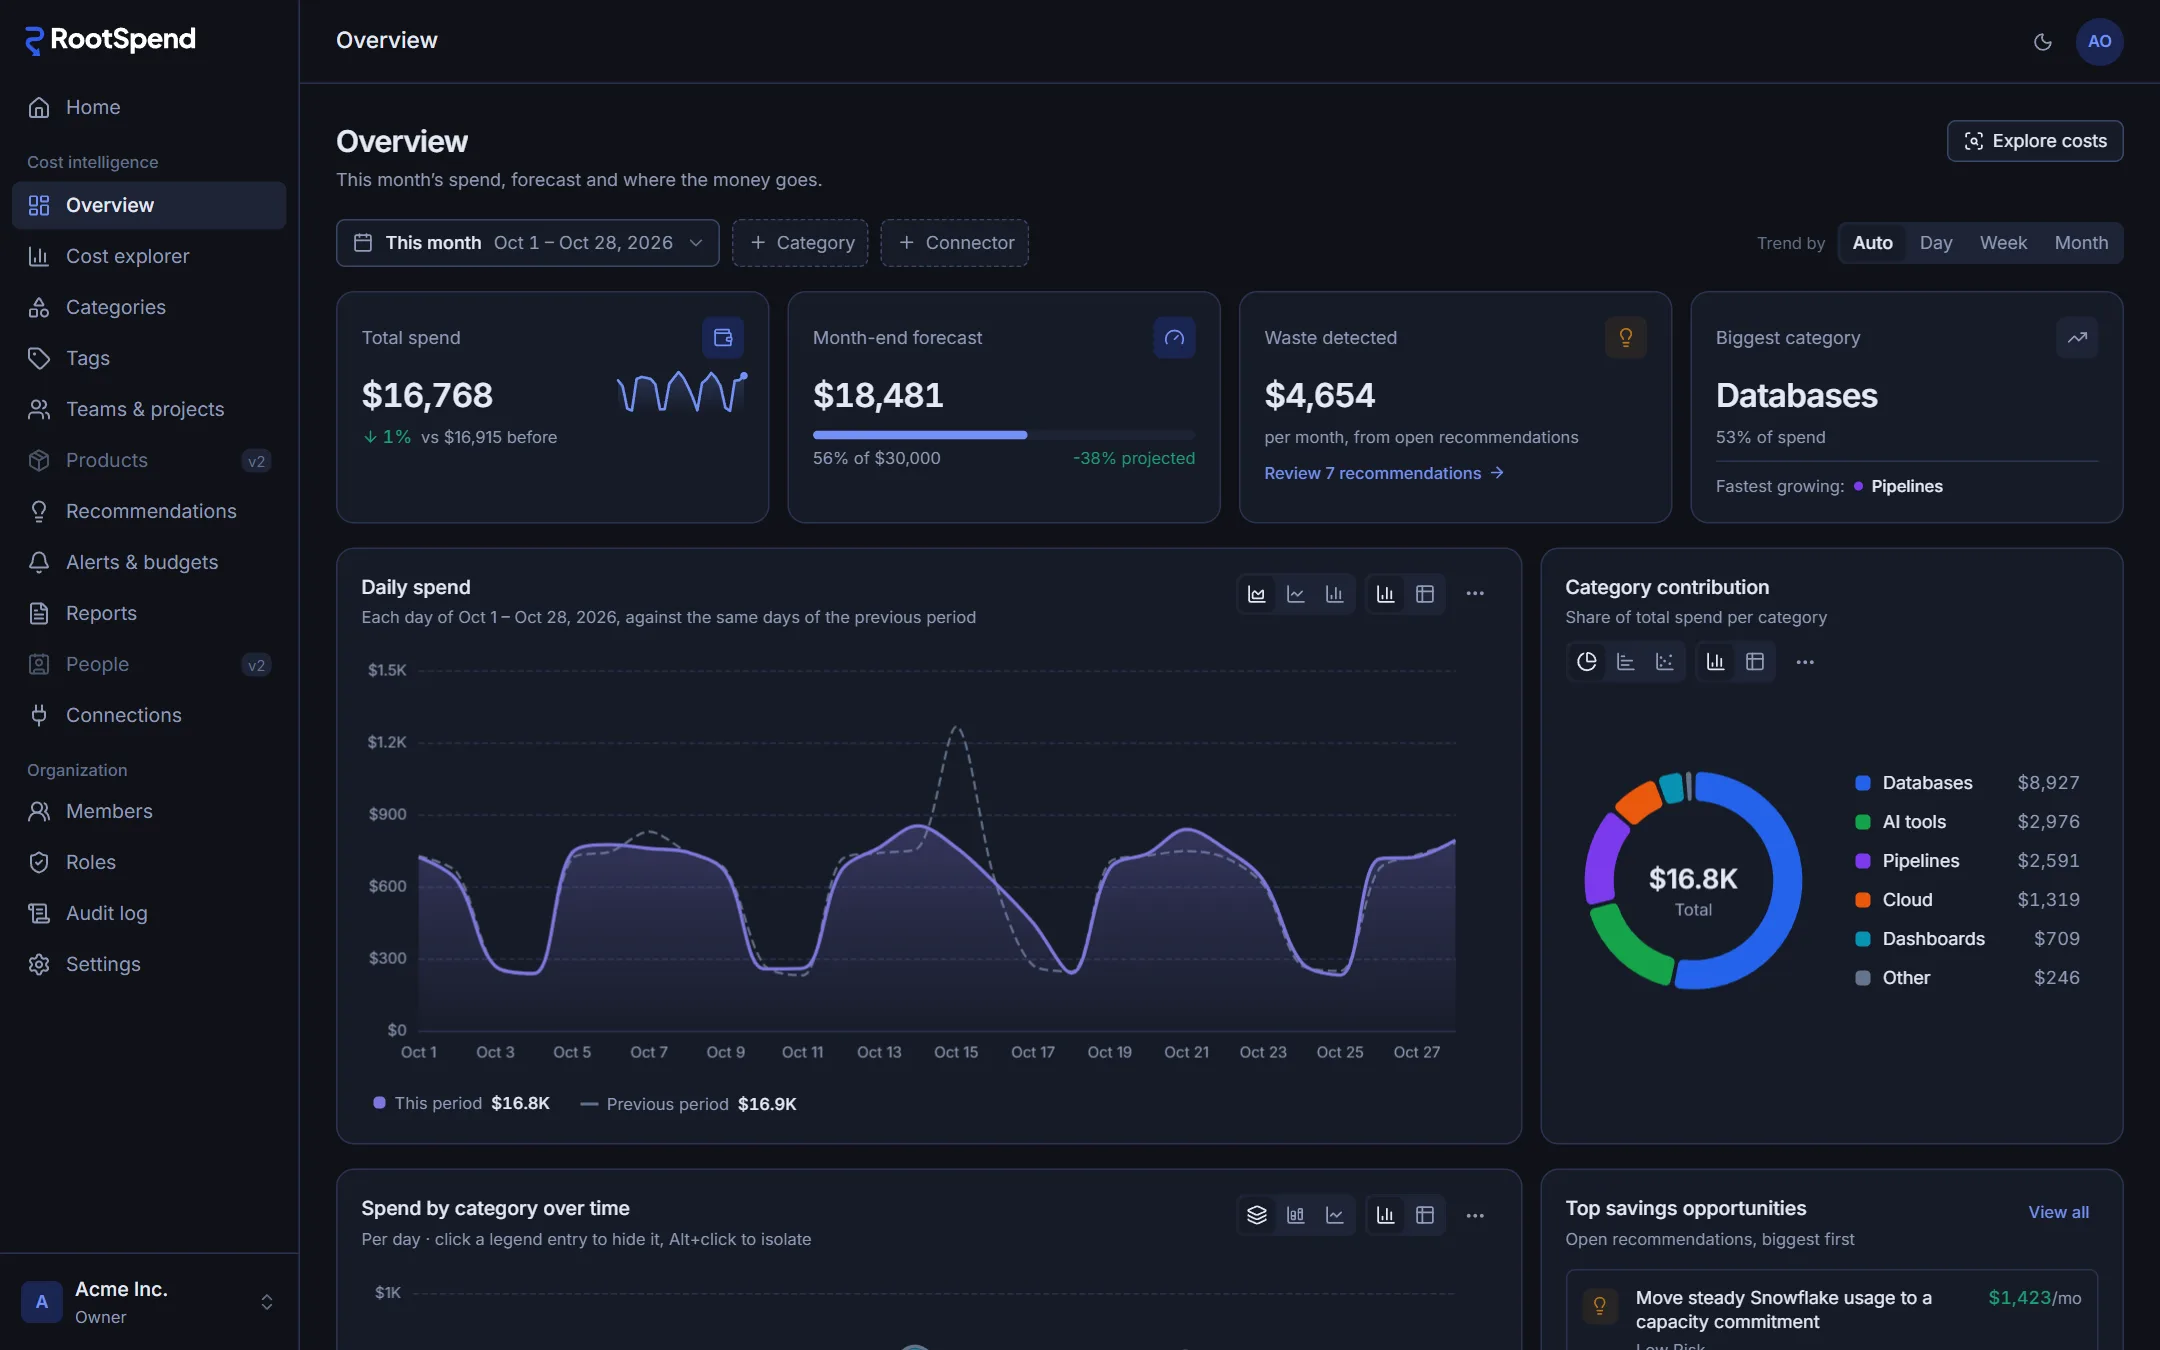Select stacked layers chart for Spend by category
The width and height of the screenshot is (2160, 1350).
coord(1257,1215)
